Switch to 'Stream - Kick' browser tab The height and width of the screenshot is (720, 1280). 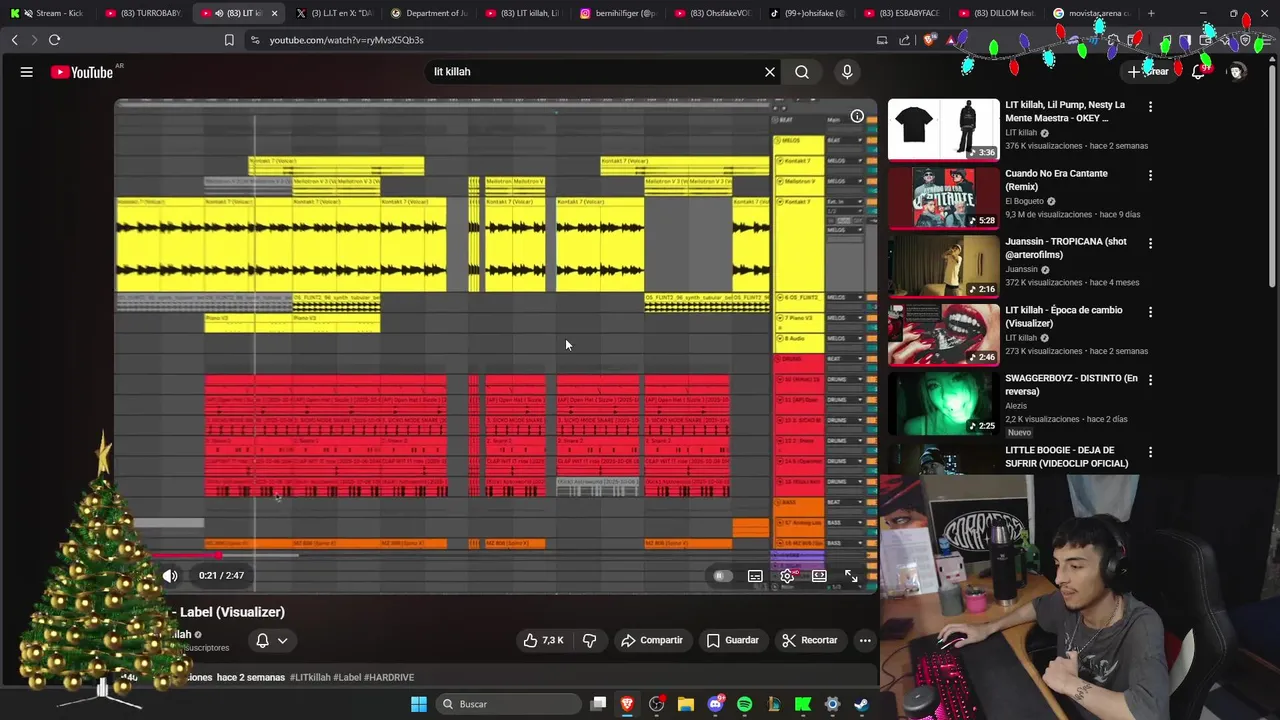click(50, 13)
